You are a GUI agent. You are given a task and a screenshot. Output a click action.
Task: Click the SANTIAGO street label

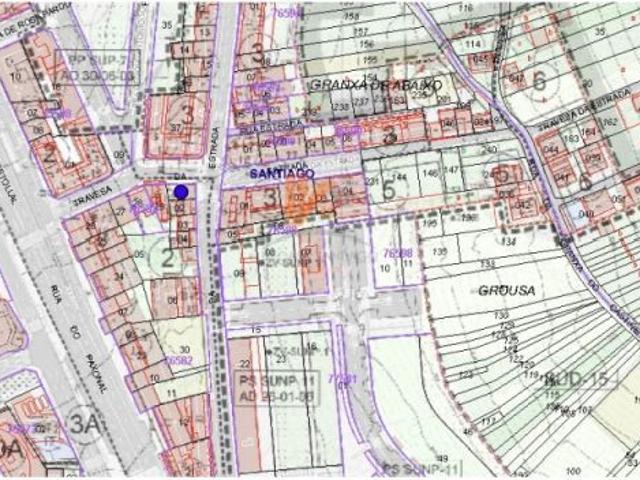pyautogui.click(x=282, y=173)
